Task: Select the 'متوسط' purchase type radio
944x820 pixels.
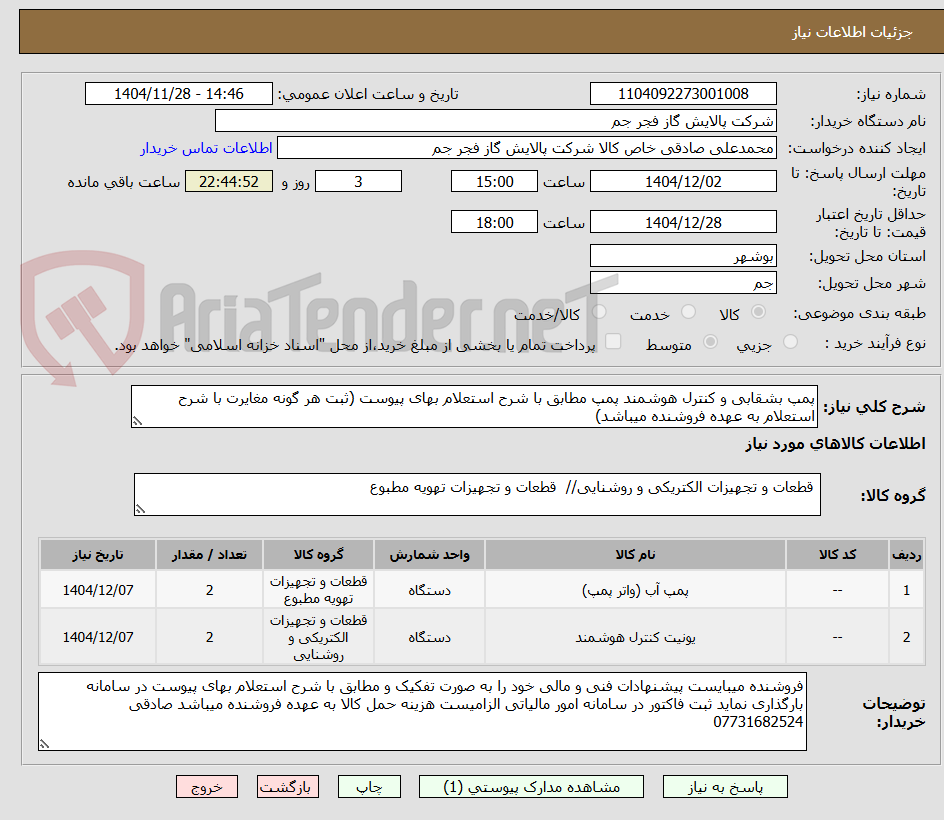Action: pyautogui.click(x=710, y=341)
